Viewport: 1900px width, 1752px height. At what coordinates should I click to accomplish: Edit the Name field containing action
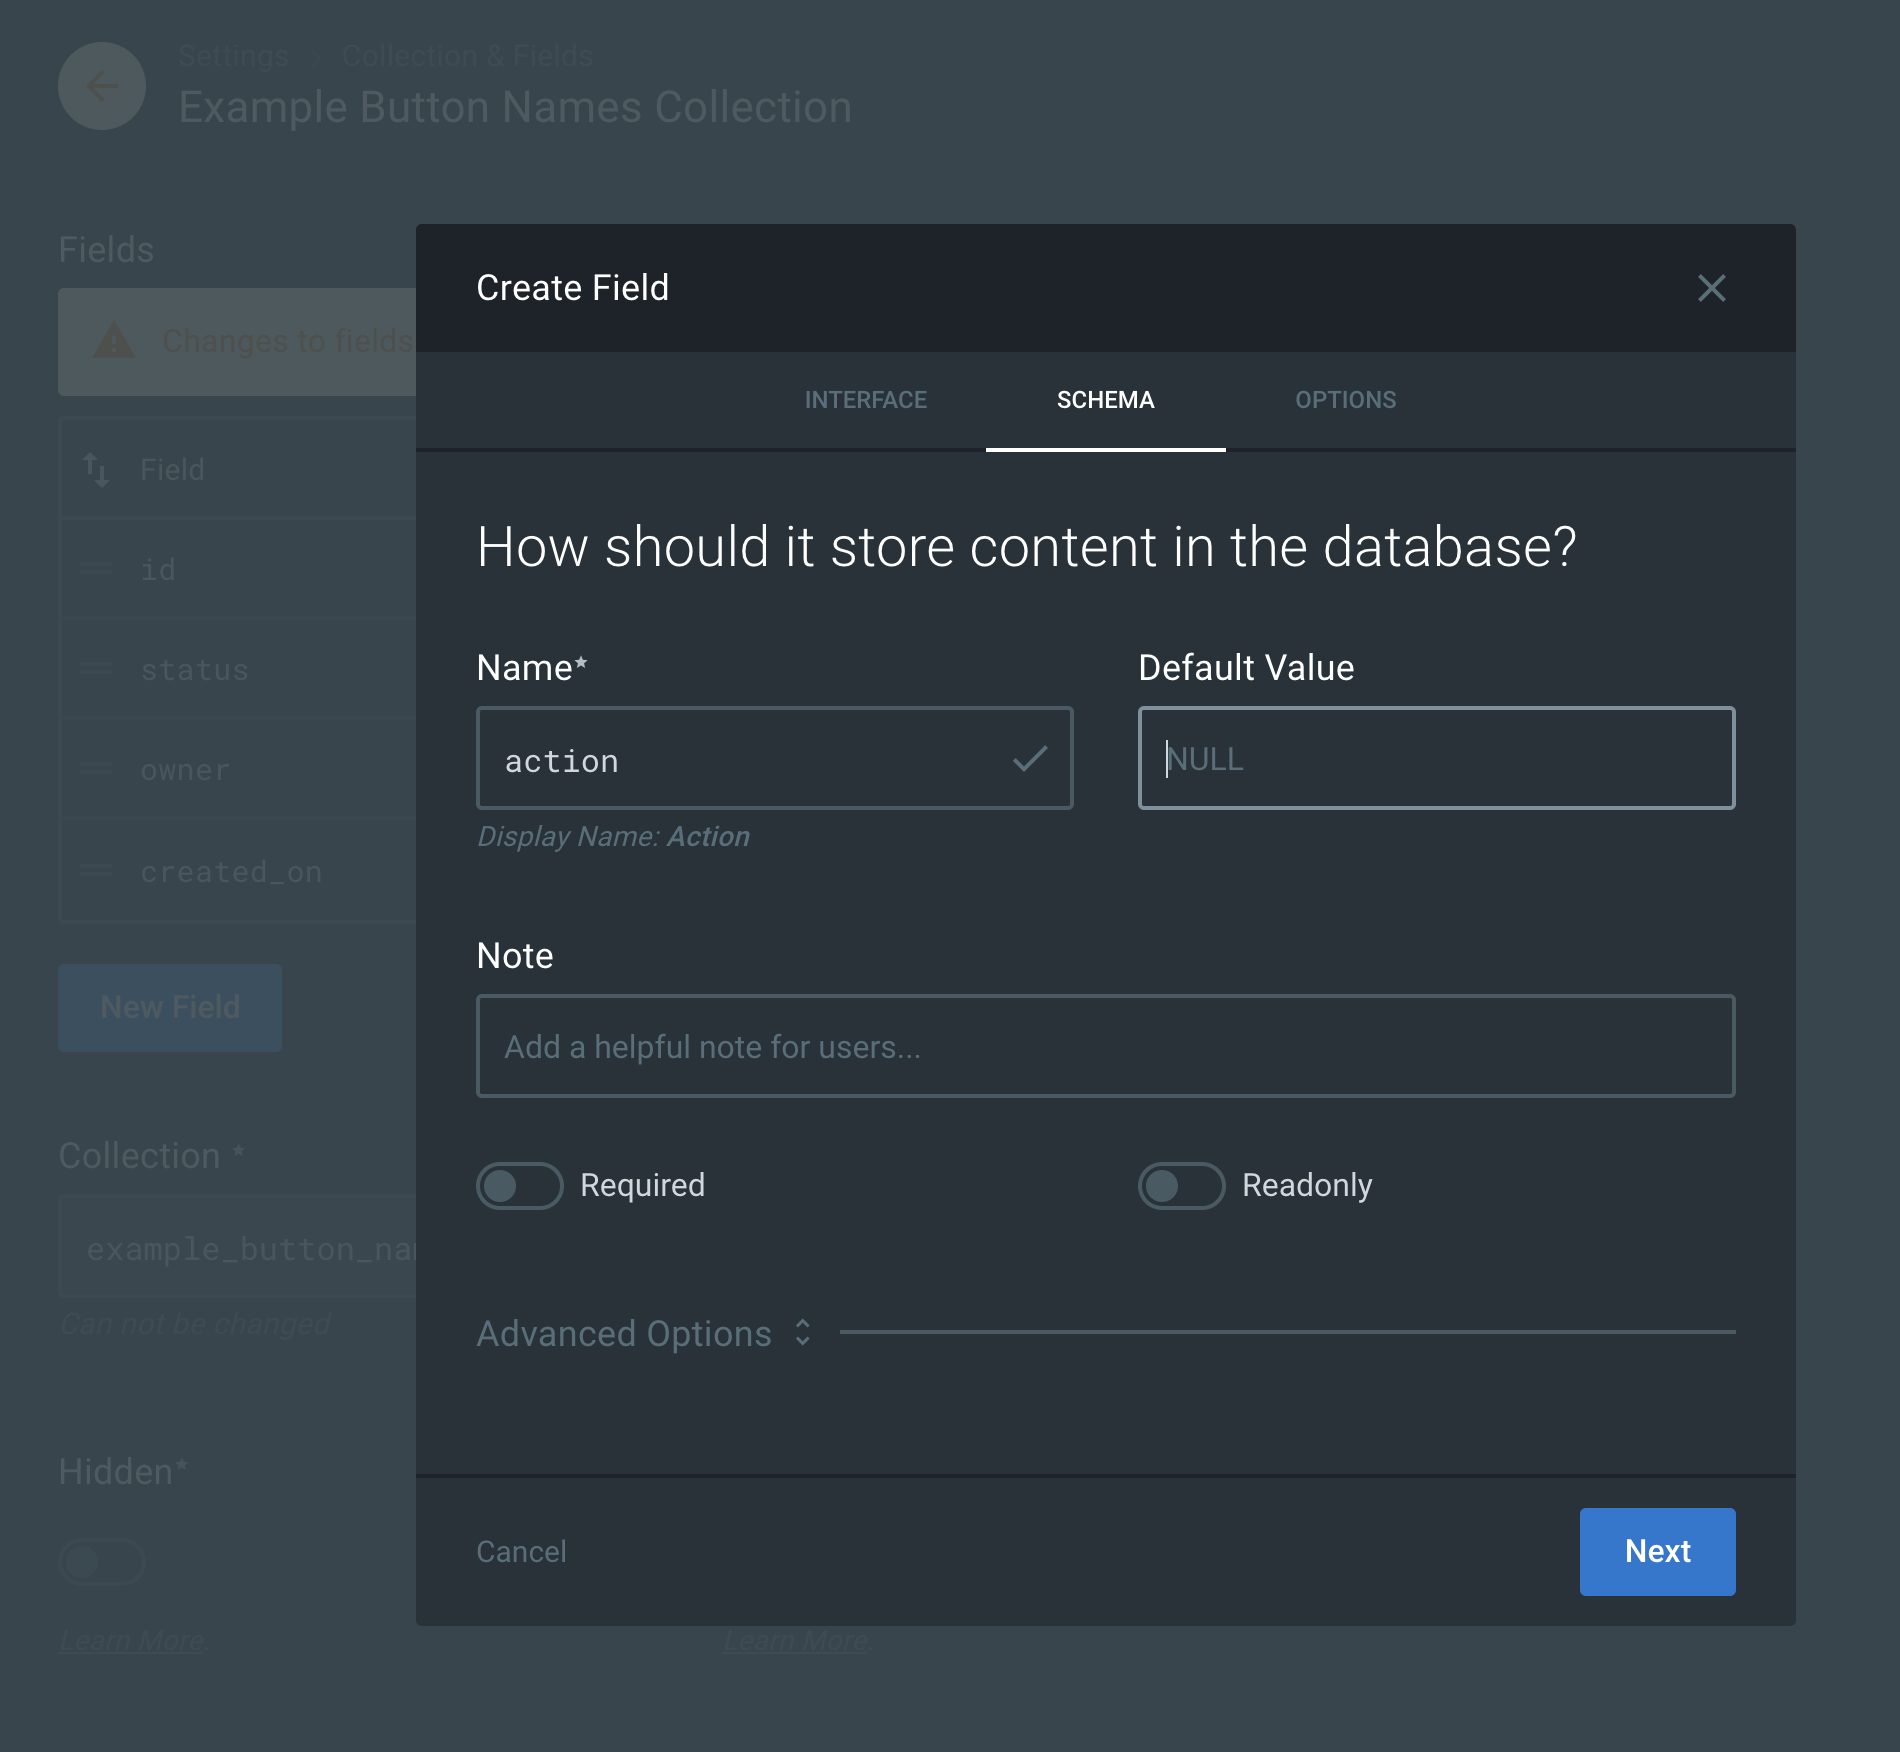774,759
